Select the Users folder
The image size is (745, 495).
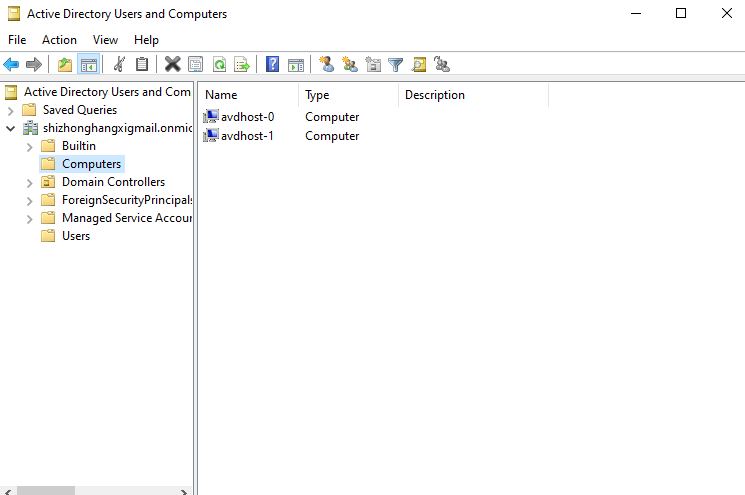[76, 236]
